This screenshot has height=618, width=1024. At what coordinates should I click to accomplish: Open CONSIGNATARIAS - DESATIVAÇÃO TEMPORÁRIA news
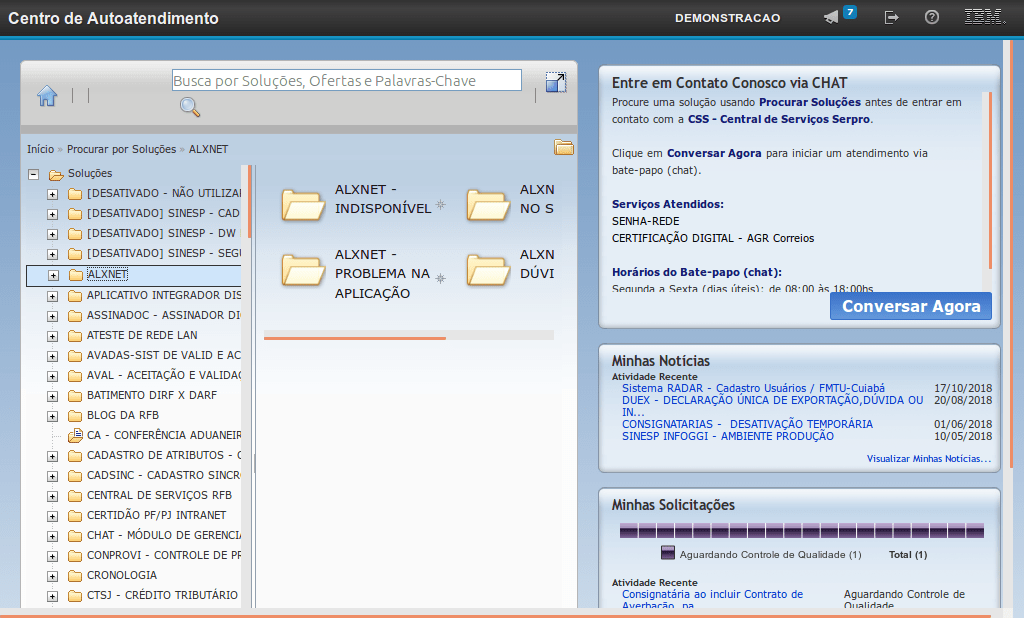(747, 424)
